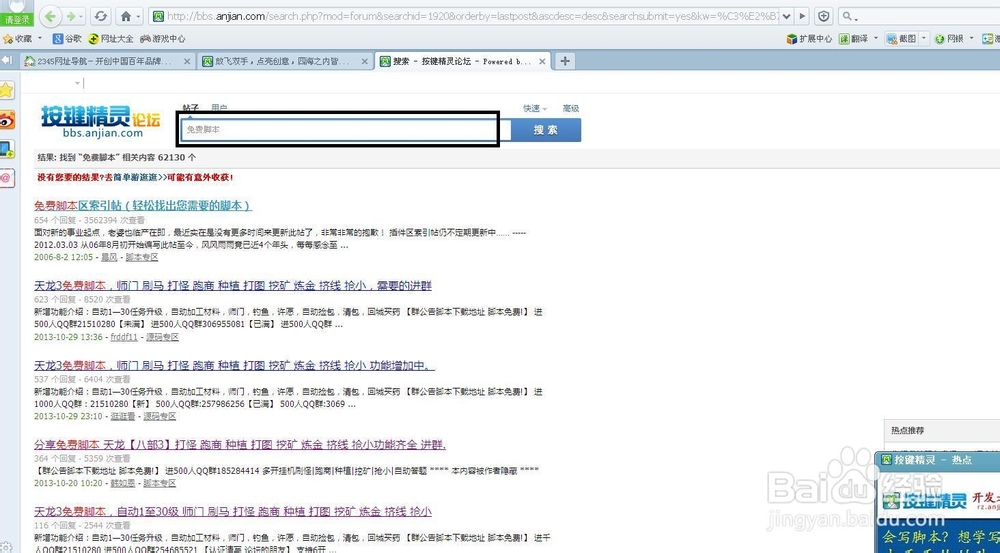Open the 谷歌 bookmark
Image resolution: width=1000 pixels, height=553 pixels.
pyautogui.click(x=68, y=39)
